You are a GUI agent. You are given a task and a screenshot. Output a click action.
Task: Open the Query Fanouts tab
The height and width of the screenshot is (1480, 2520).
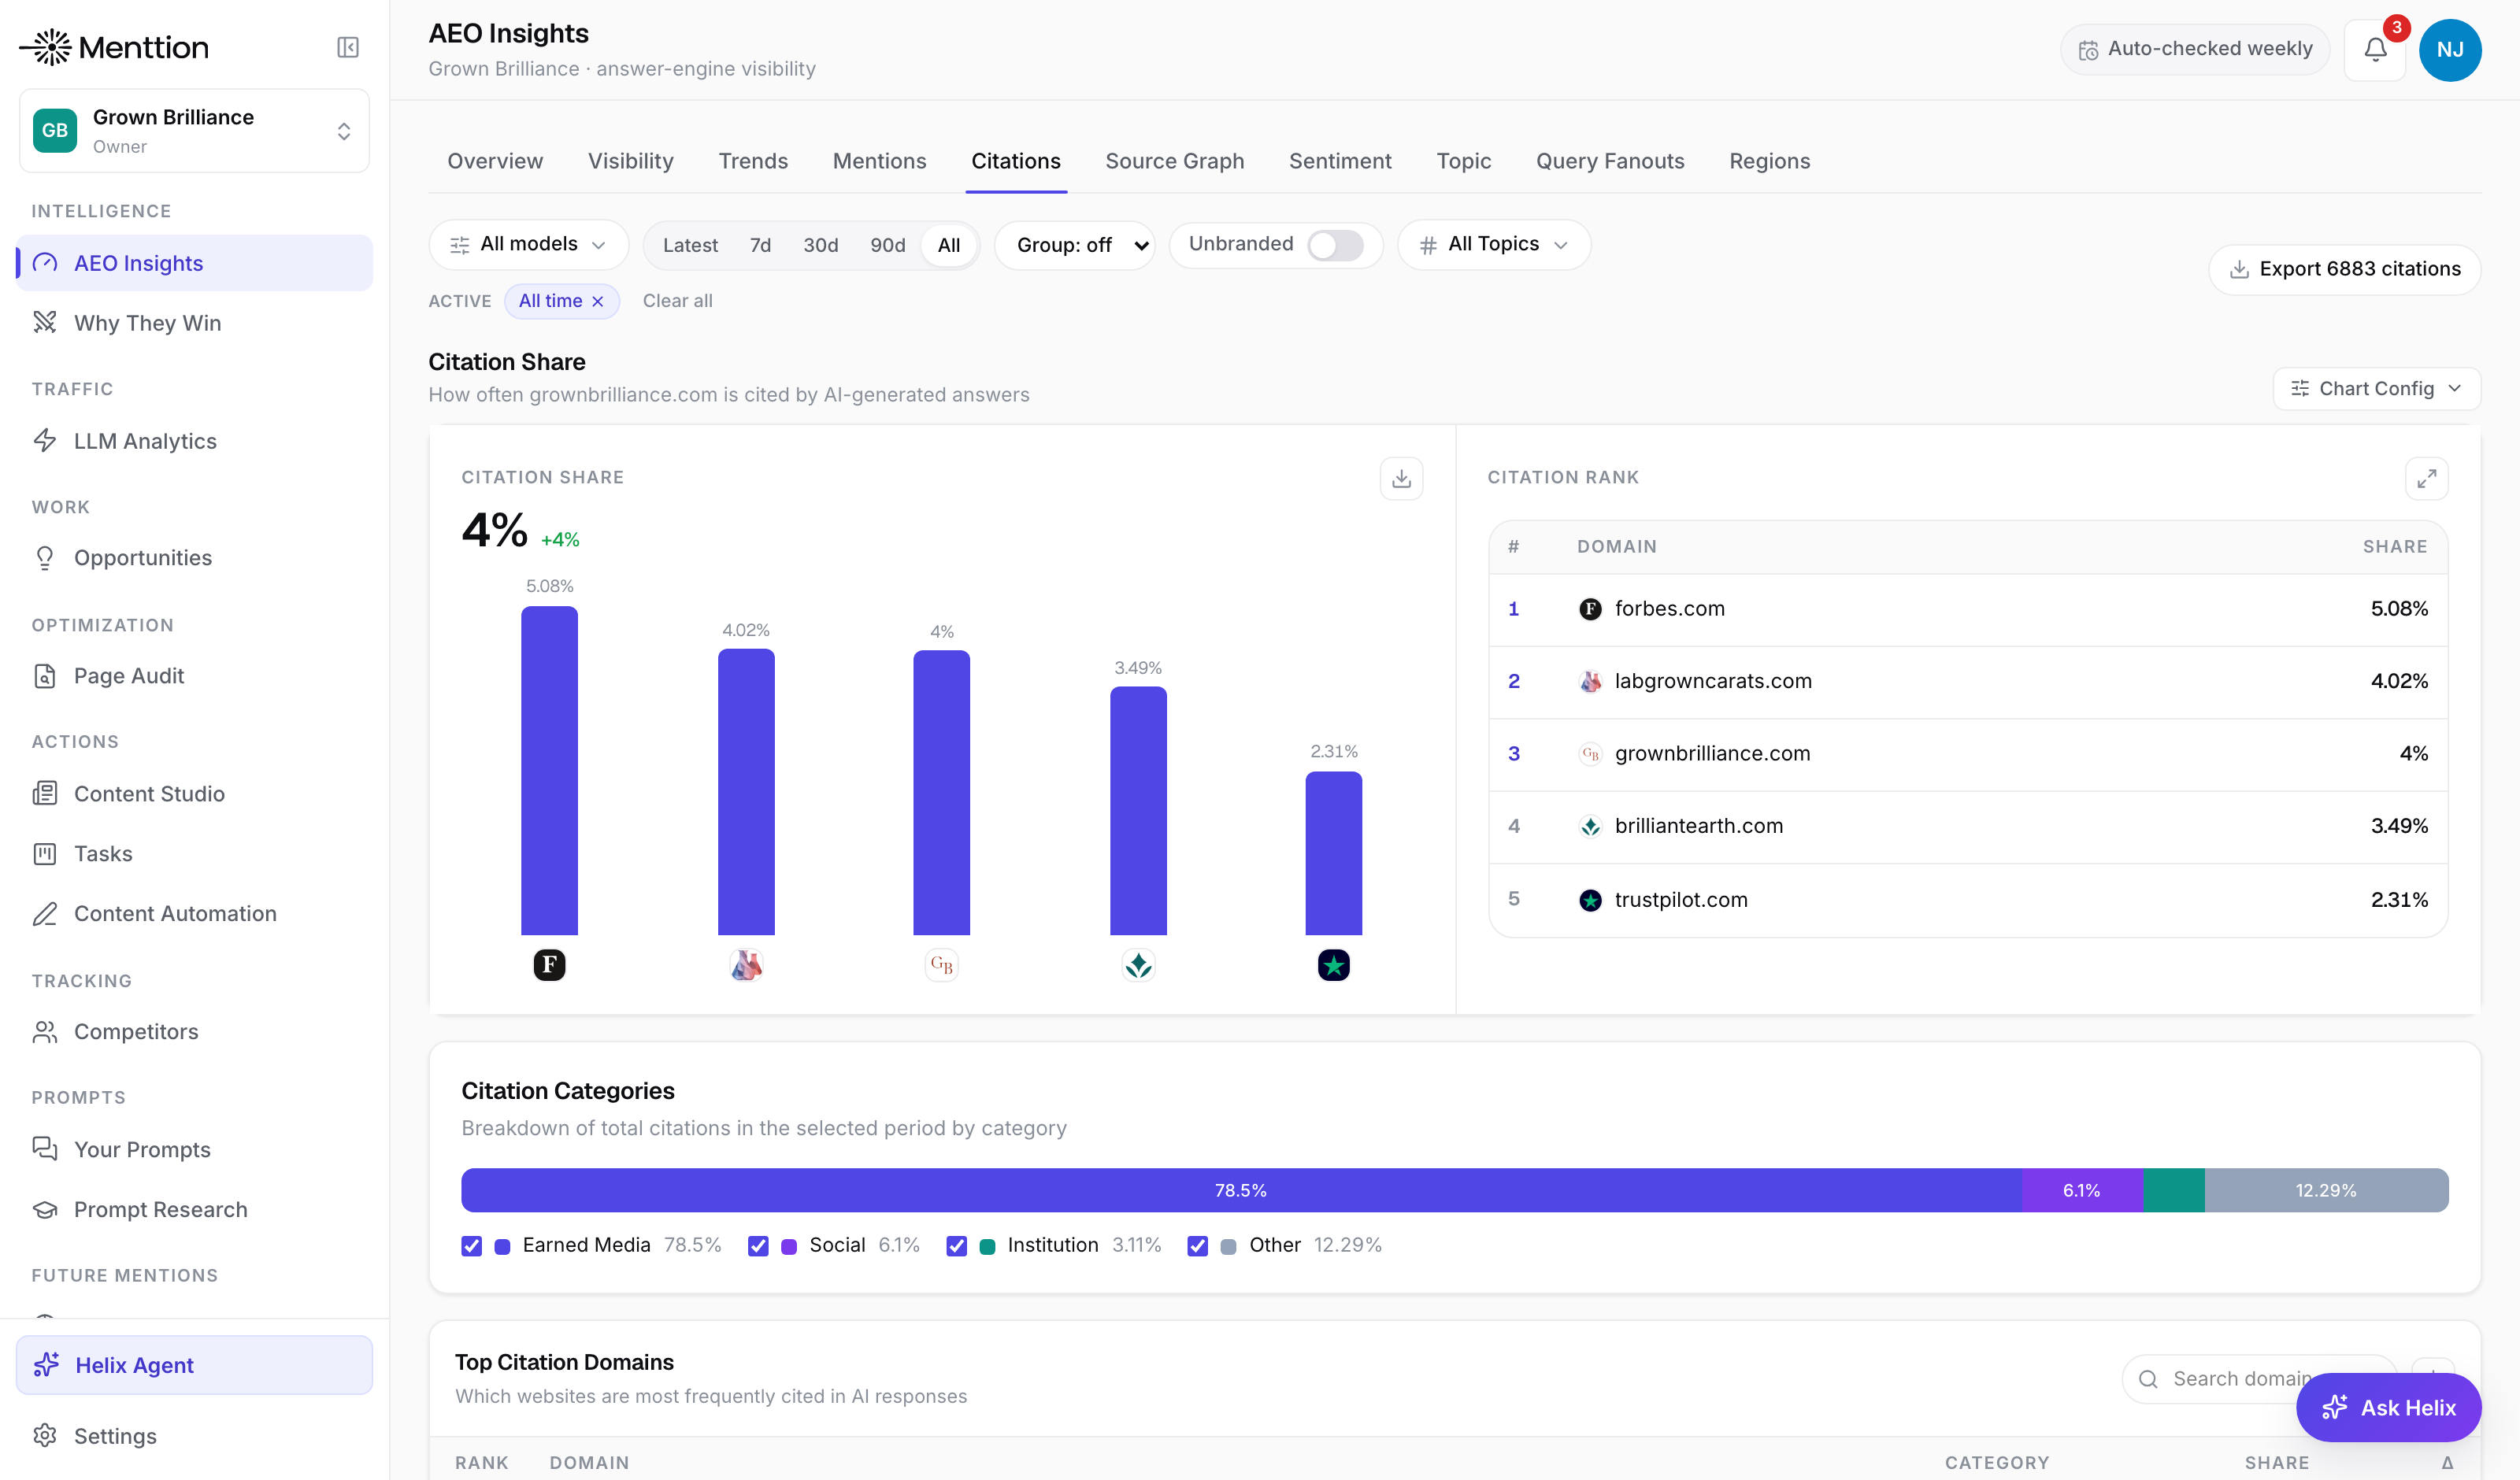pos(1610,161)
